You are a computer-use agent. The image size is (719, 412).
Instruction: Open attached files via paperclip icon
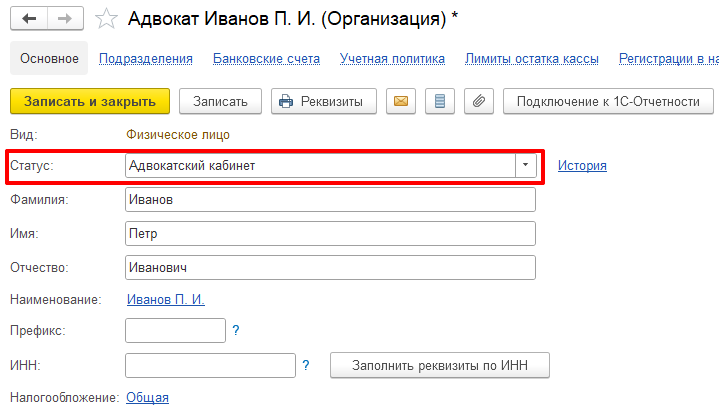point(479,101)
